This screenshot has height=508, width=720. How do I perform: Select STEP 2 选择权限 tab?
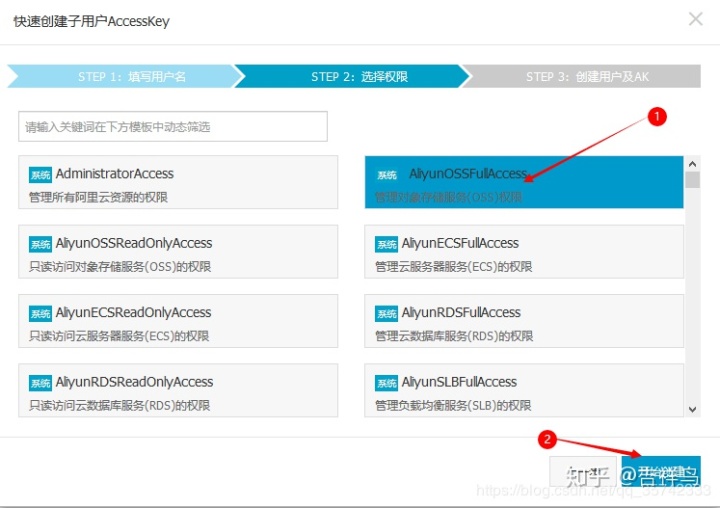click(x=352, y=76)
